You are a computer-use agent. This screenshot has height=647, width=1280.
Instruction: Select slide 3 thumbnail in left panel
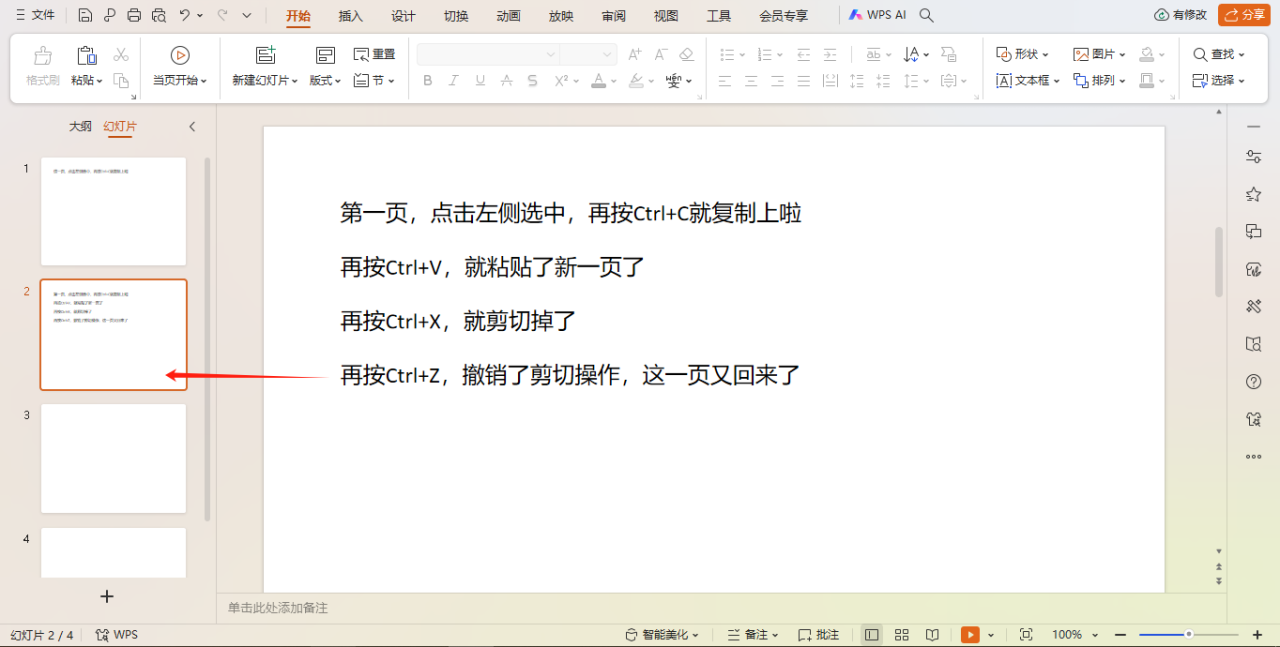113,458
